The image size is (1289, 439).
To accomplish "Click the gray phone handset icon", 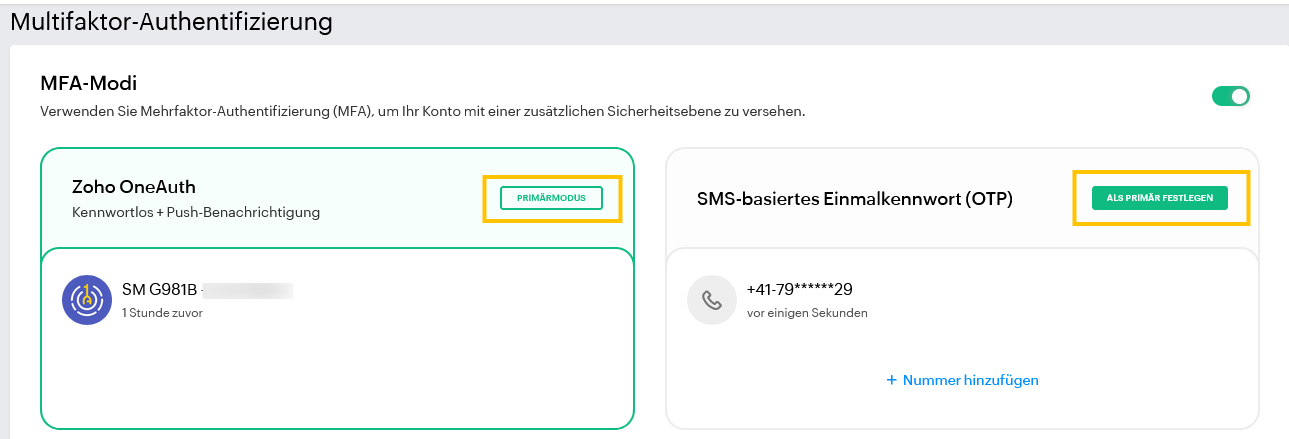I will [x=712, y=300].
